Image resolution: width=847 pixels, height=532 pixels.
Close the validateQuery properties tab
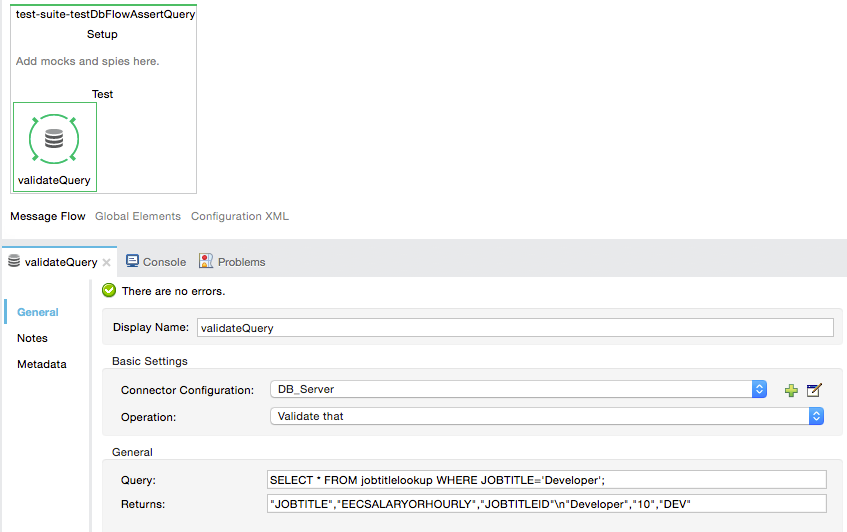pyautogui.click(x=106, y=262)
